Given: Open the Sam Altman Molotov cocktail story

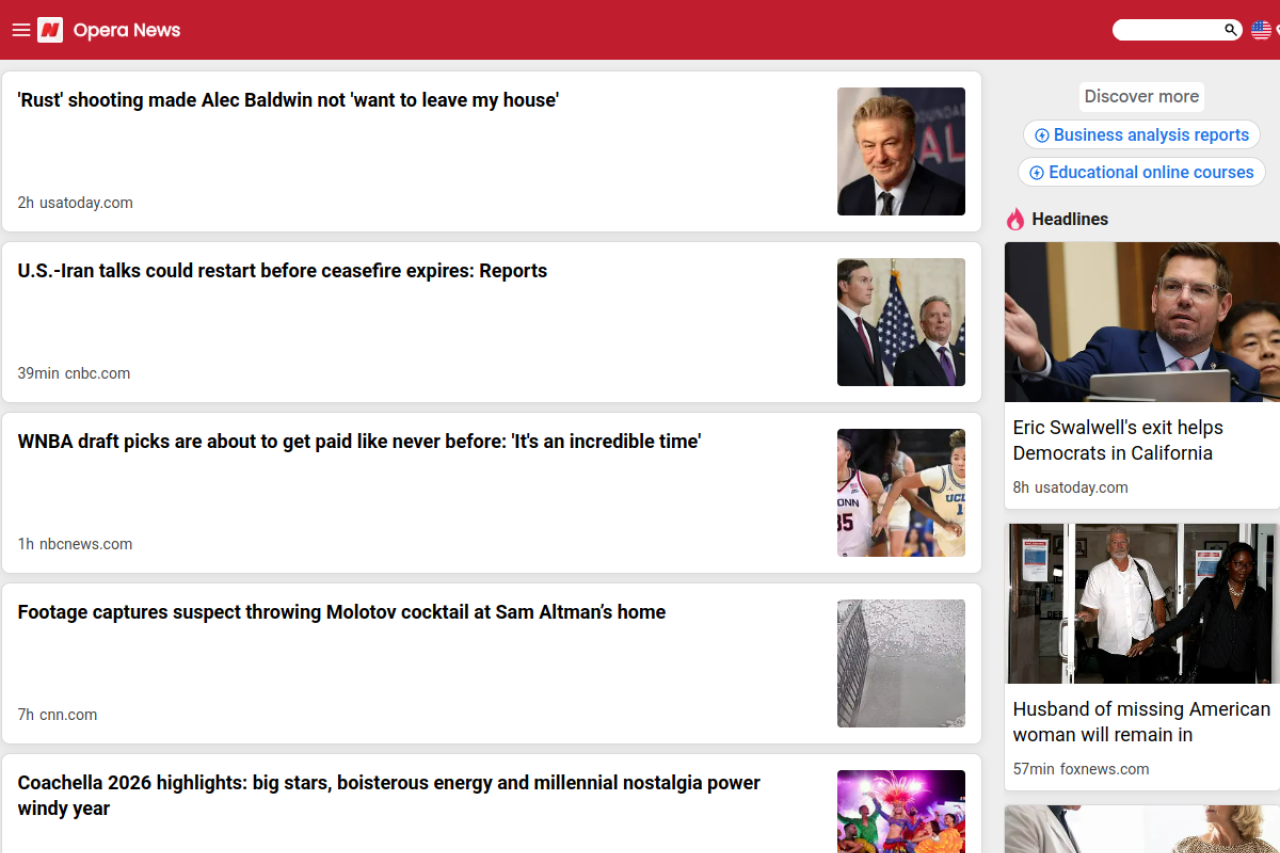Looking at the screenshot, I should coord(341,612).
